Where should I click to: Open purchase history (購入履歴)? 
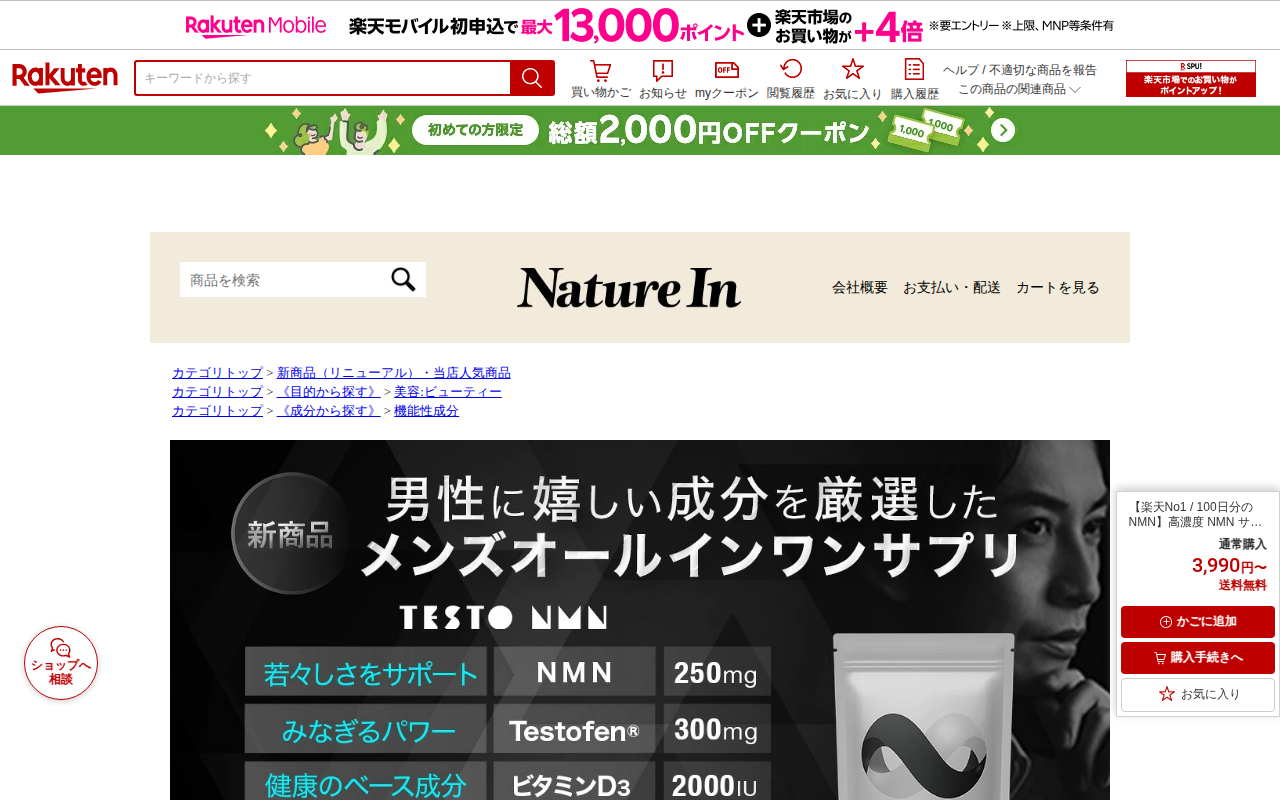(x=915, y=79)
